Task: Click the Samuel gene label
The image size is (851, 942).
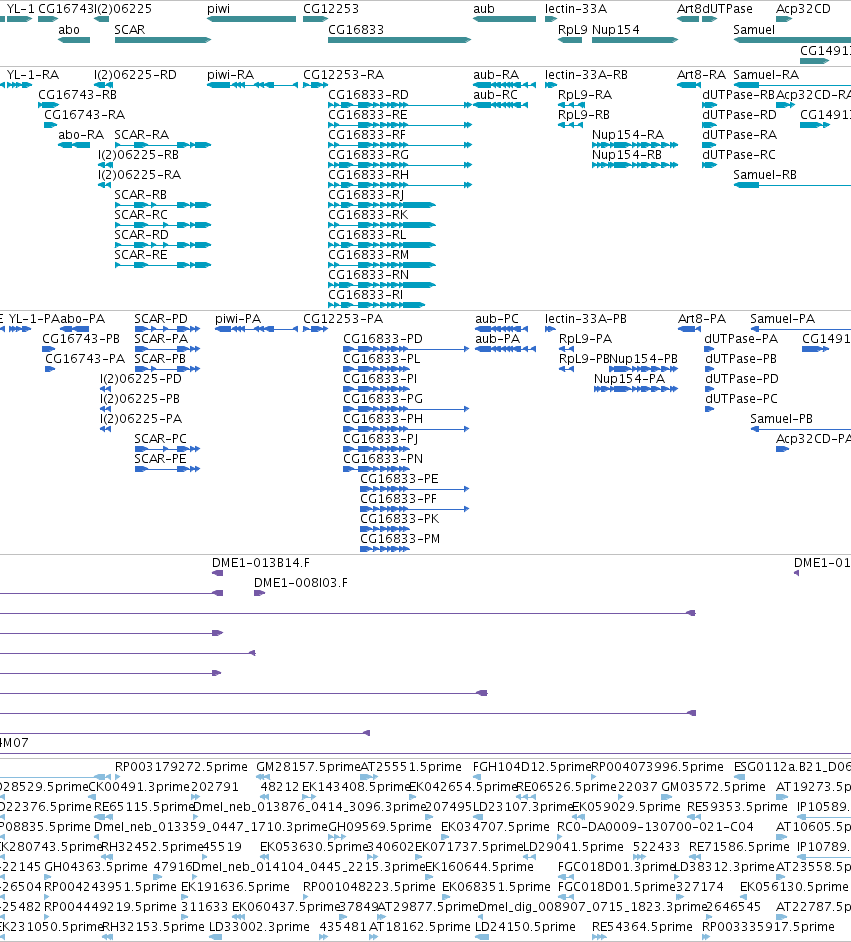Action: click(x=754, y=29)
